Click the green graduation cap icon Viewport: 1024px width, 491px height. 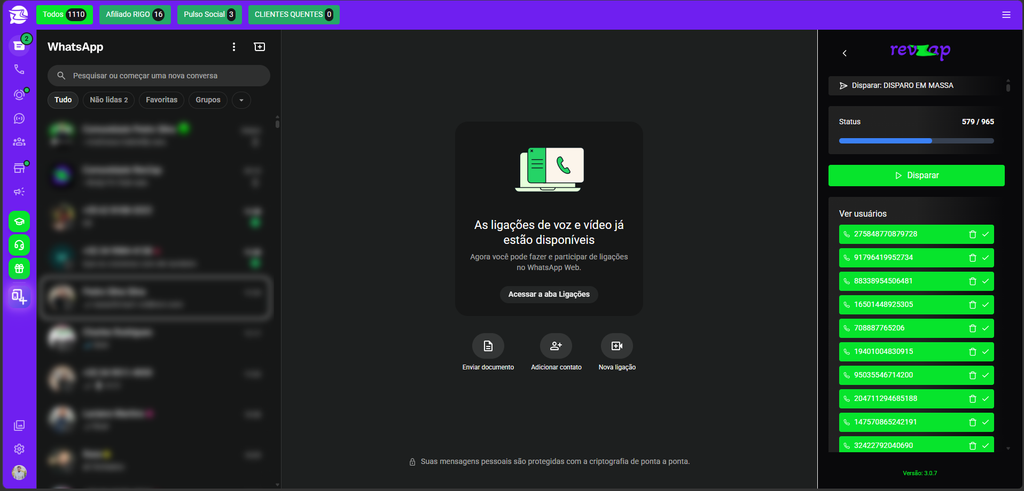19,221
